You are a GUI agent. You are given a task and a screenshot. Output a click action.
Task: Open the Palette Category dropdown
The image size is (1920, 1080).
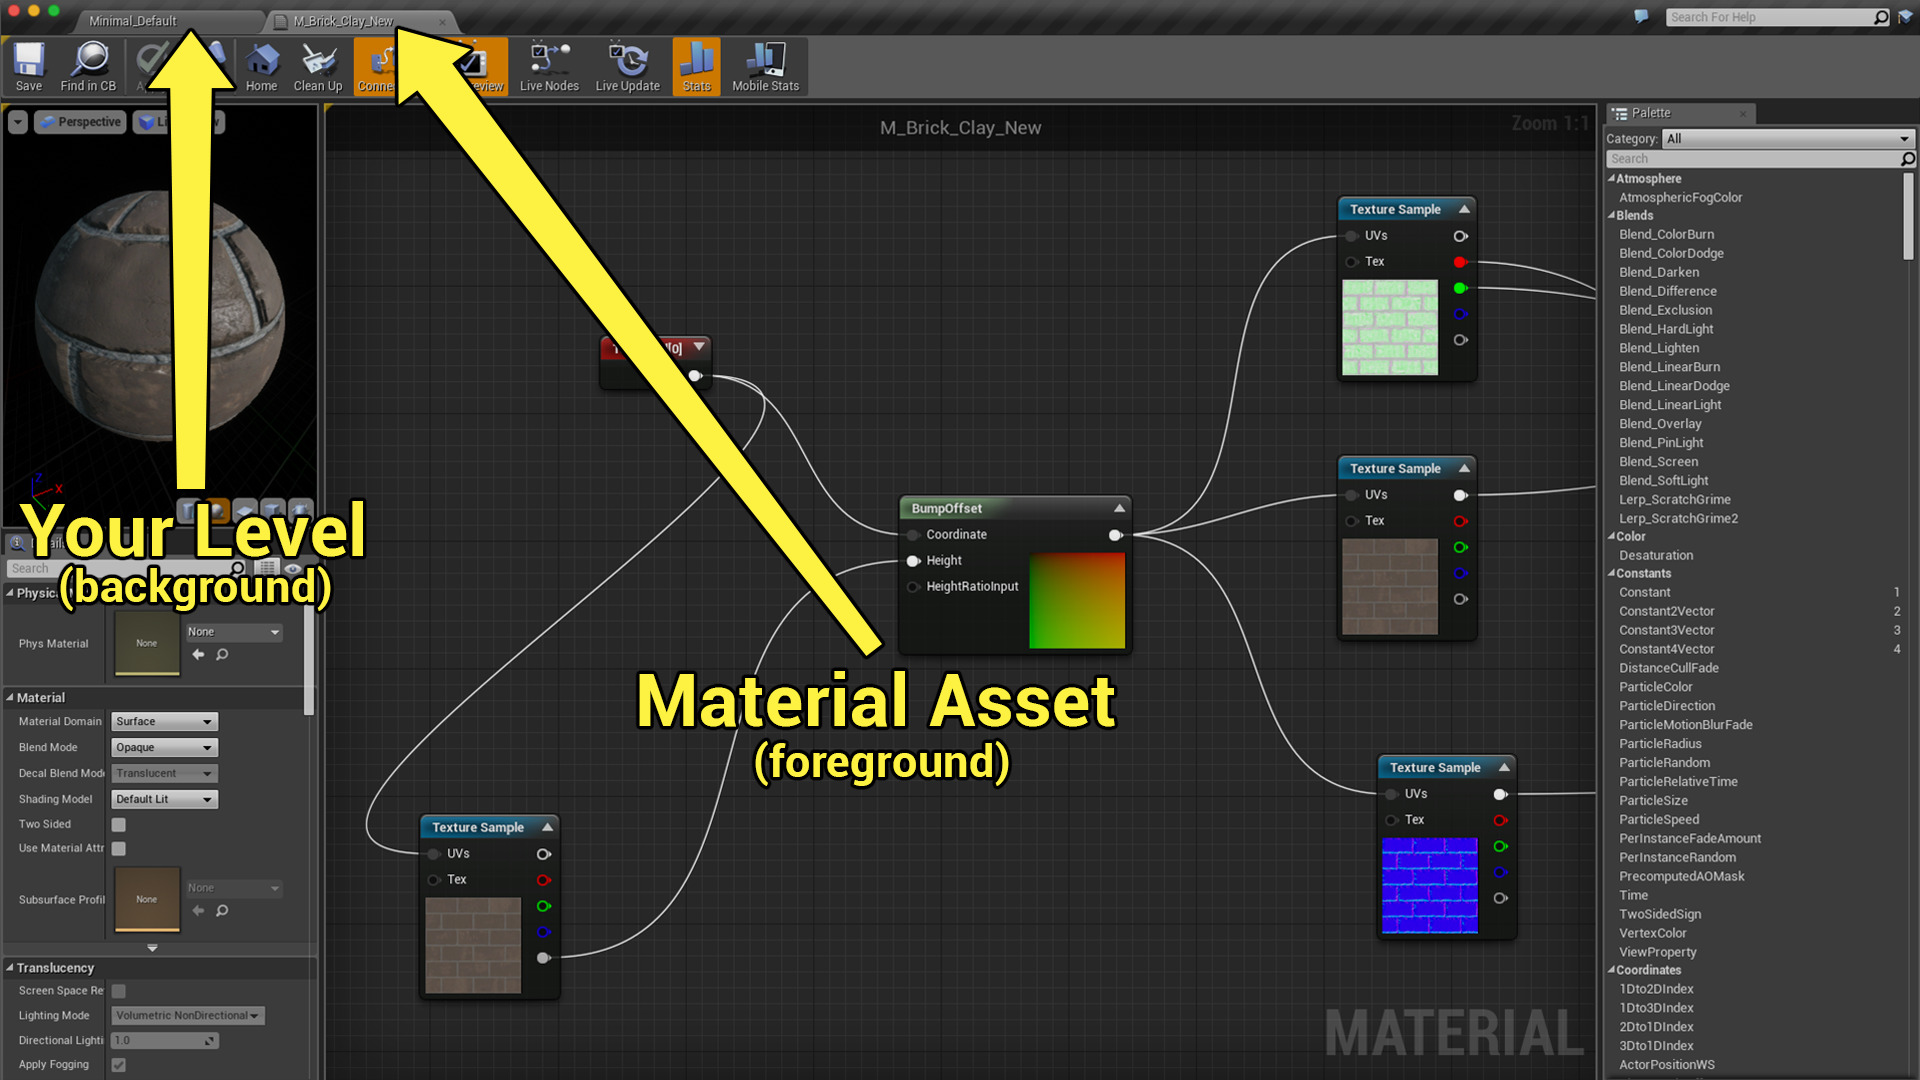pos(1787,139)
